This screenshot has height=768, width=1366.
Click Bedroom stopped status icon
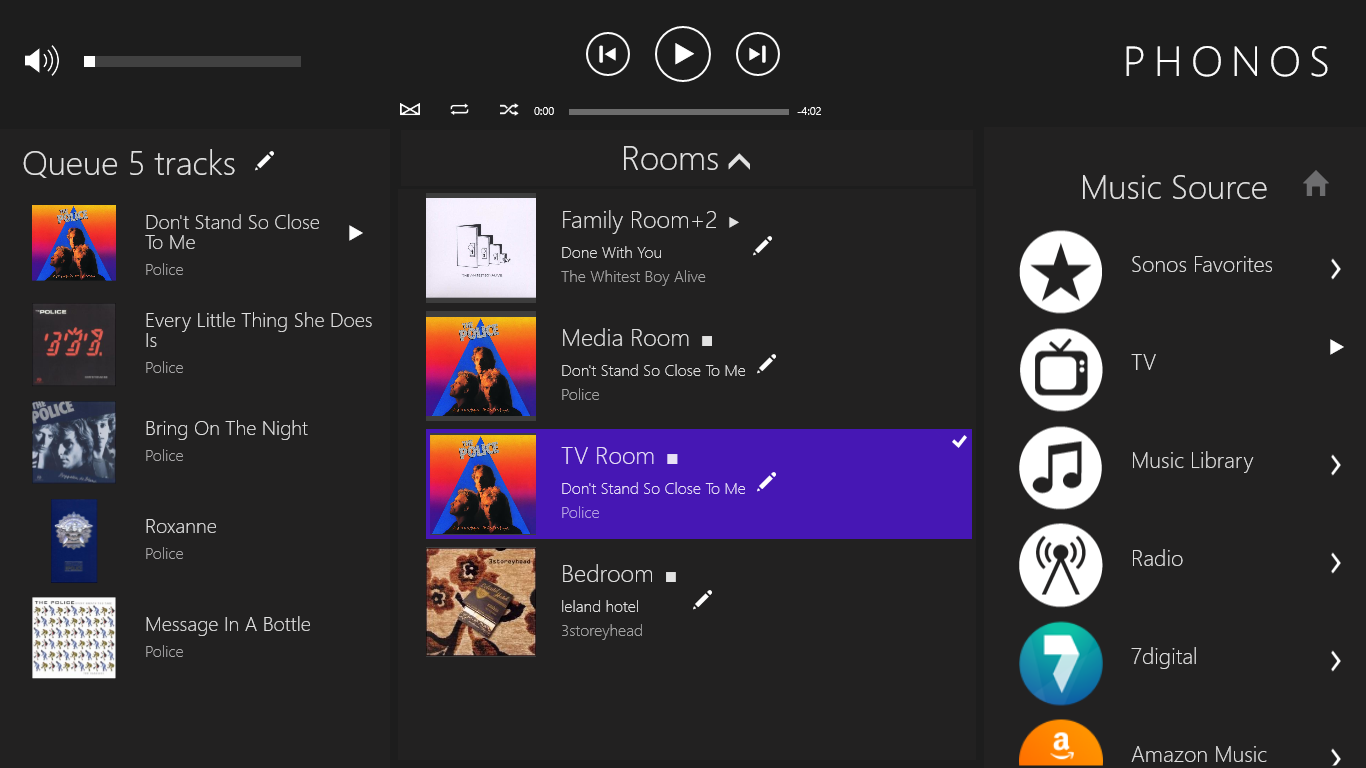coord(671,577)
